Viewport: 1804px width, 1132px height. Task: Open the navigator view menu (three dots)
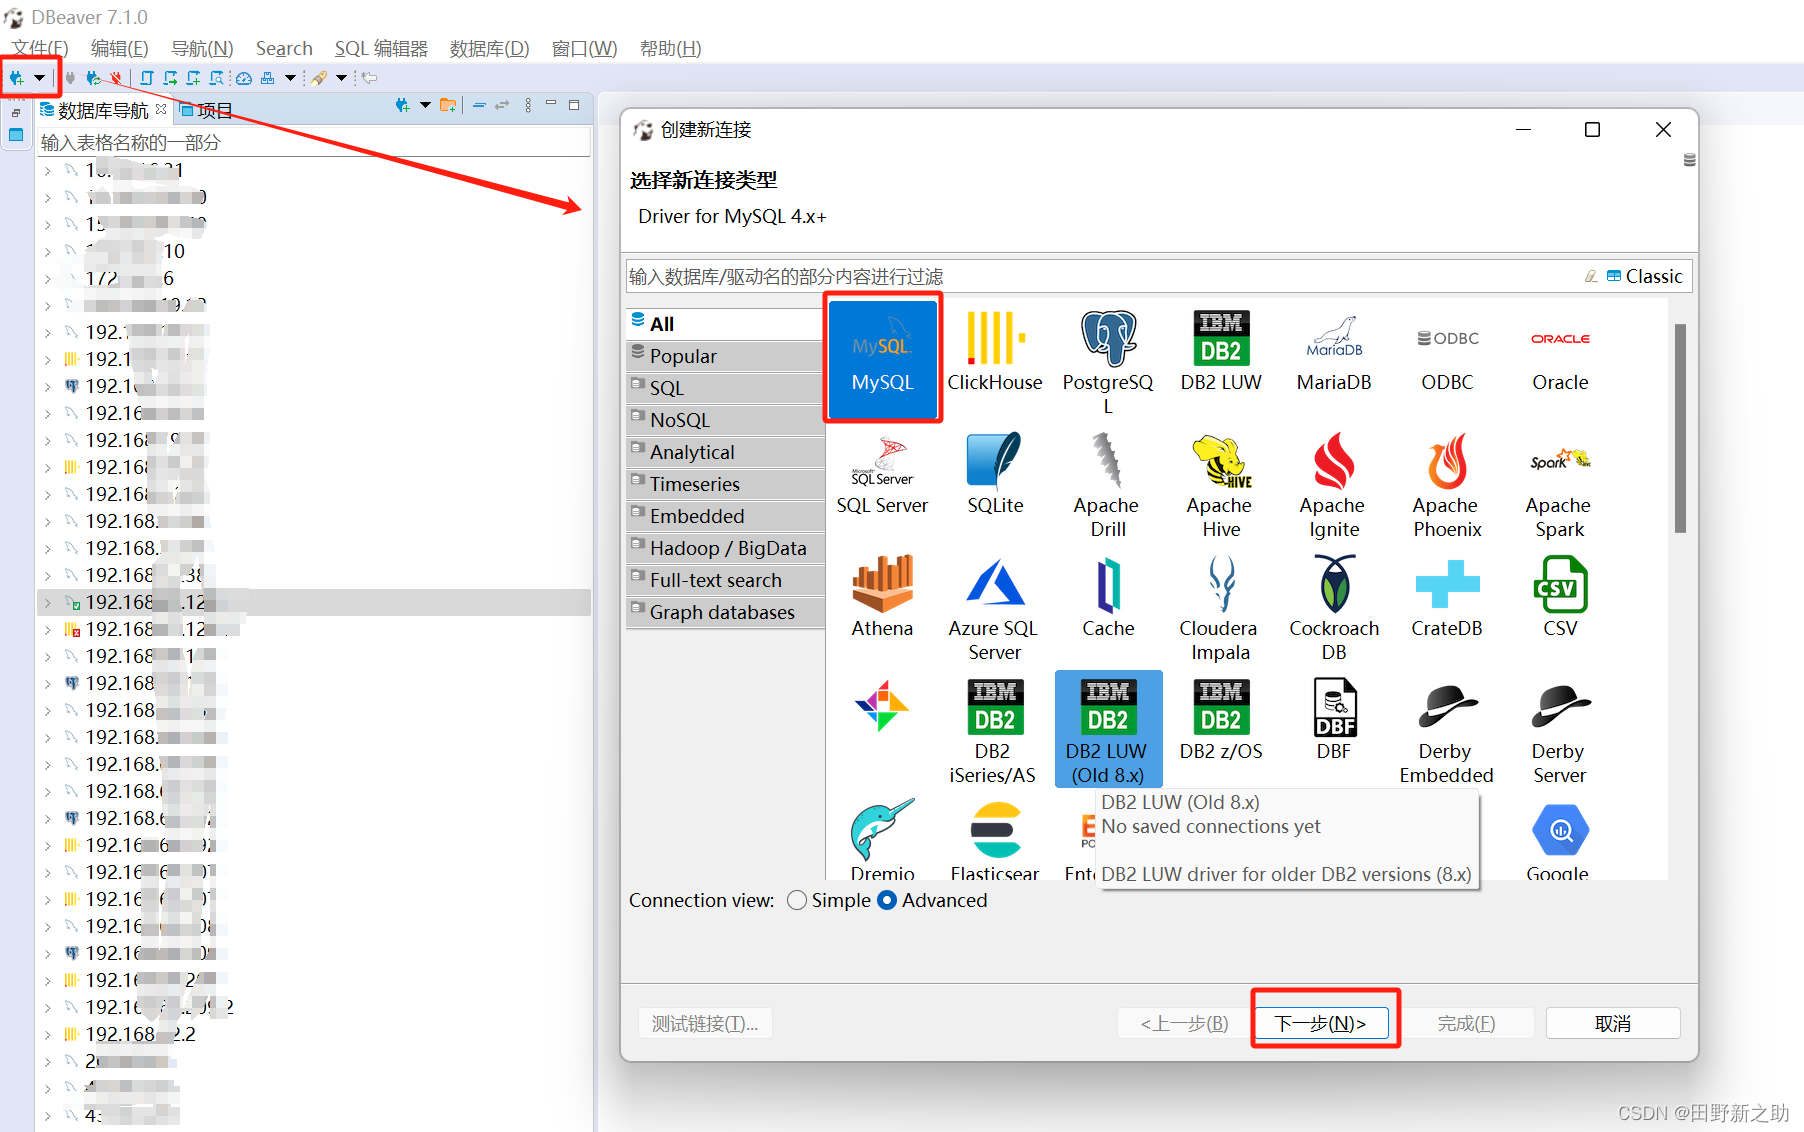[x=528, y=105]
